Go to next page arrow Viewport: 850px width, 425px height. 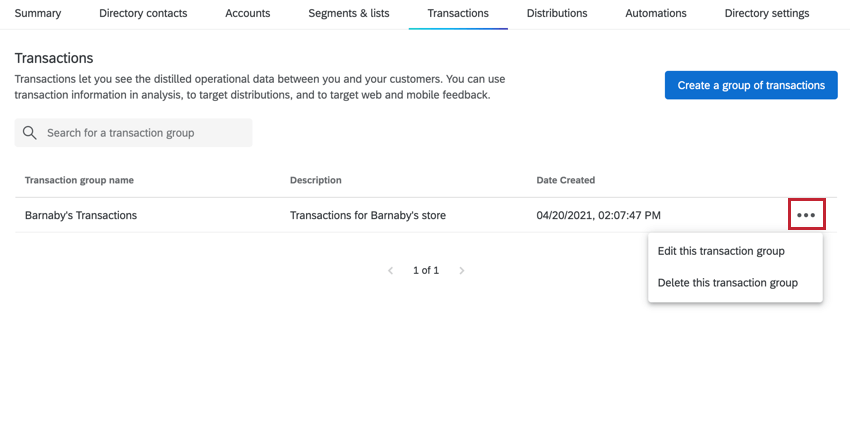click(462, 270)
